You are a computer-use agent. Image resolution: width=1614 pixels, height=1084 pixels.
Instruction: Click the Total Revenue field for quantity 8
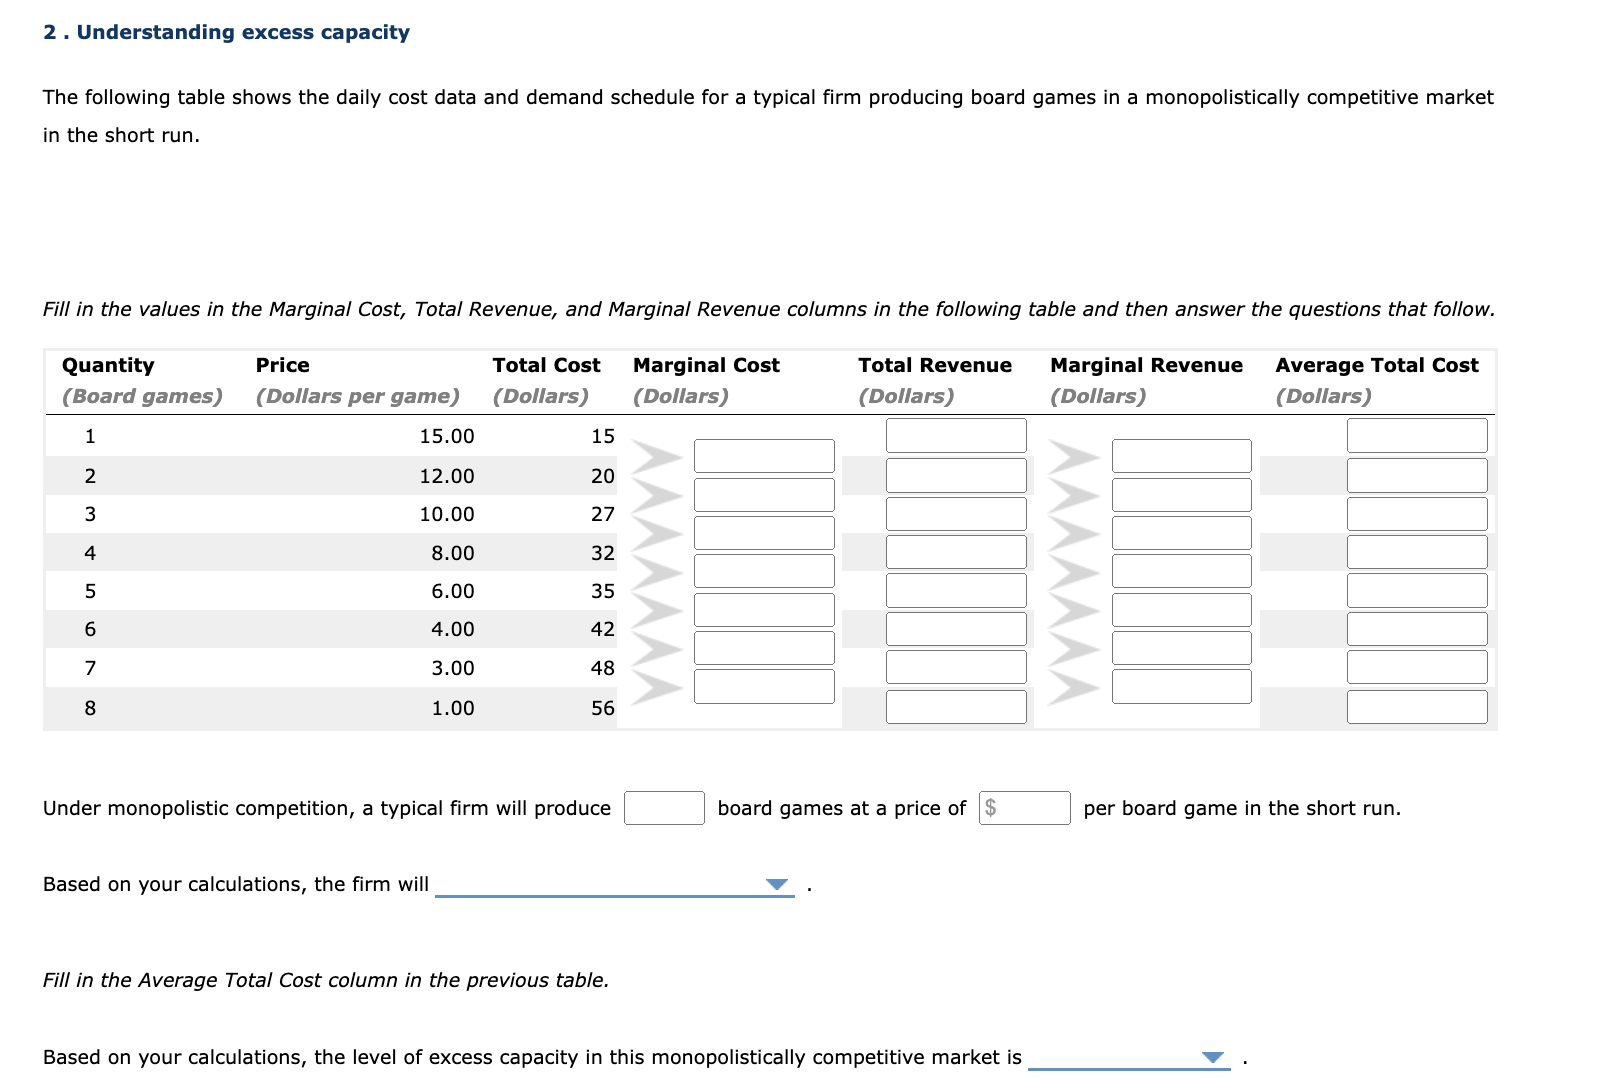[x=955, y=707]
